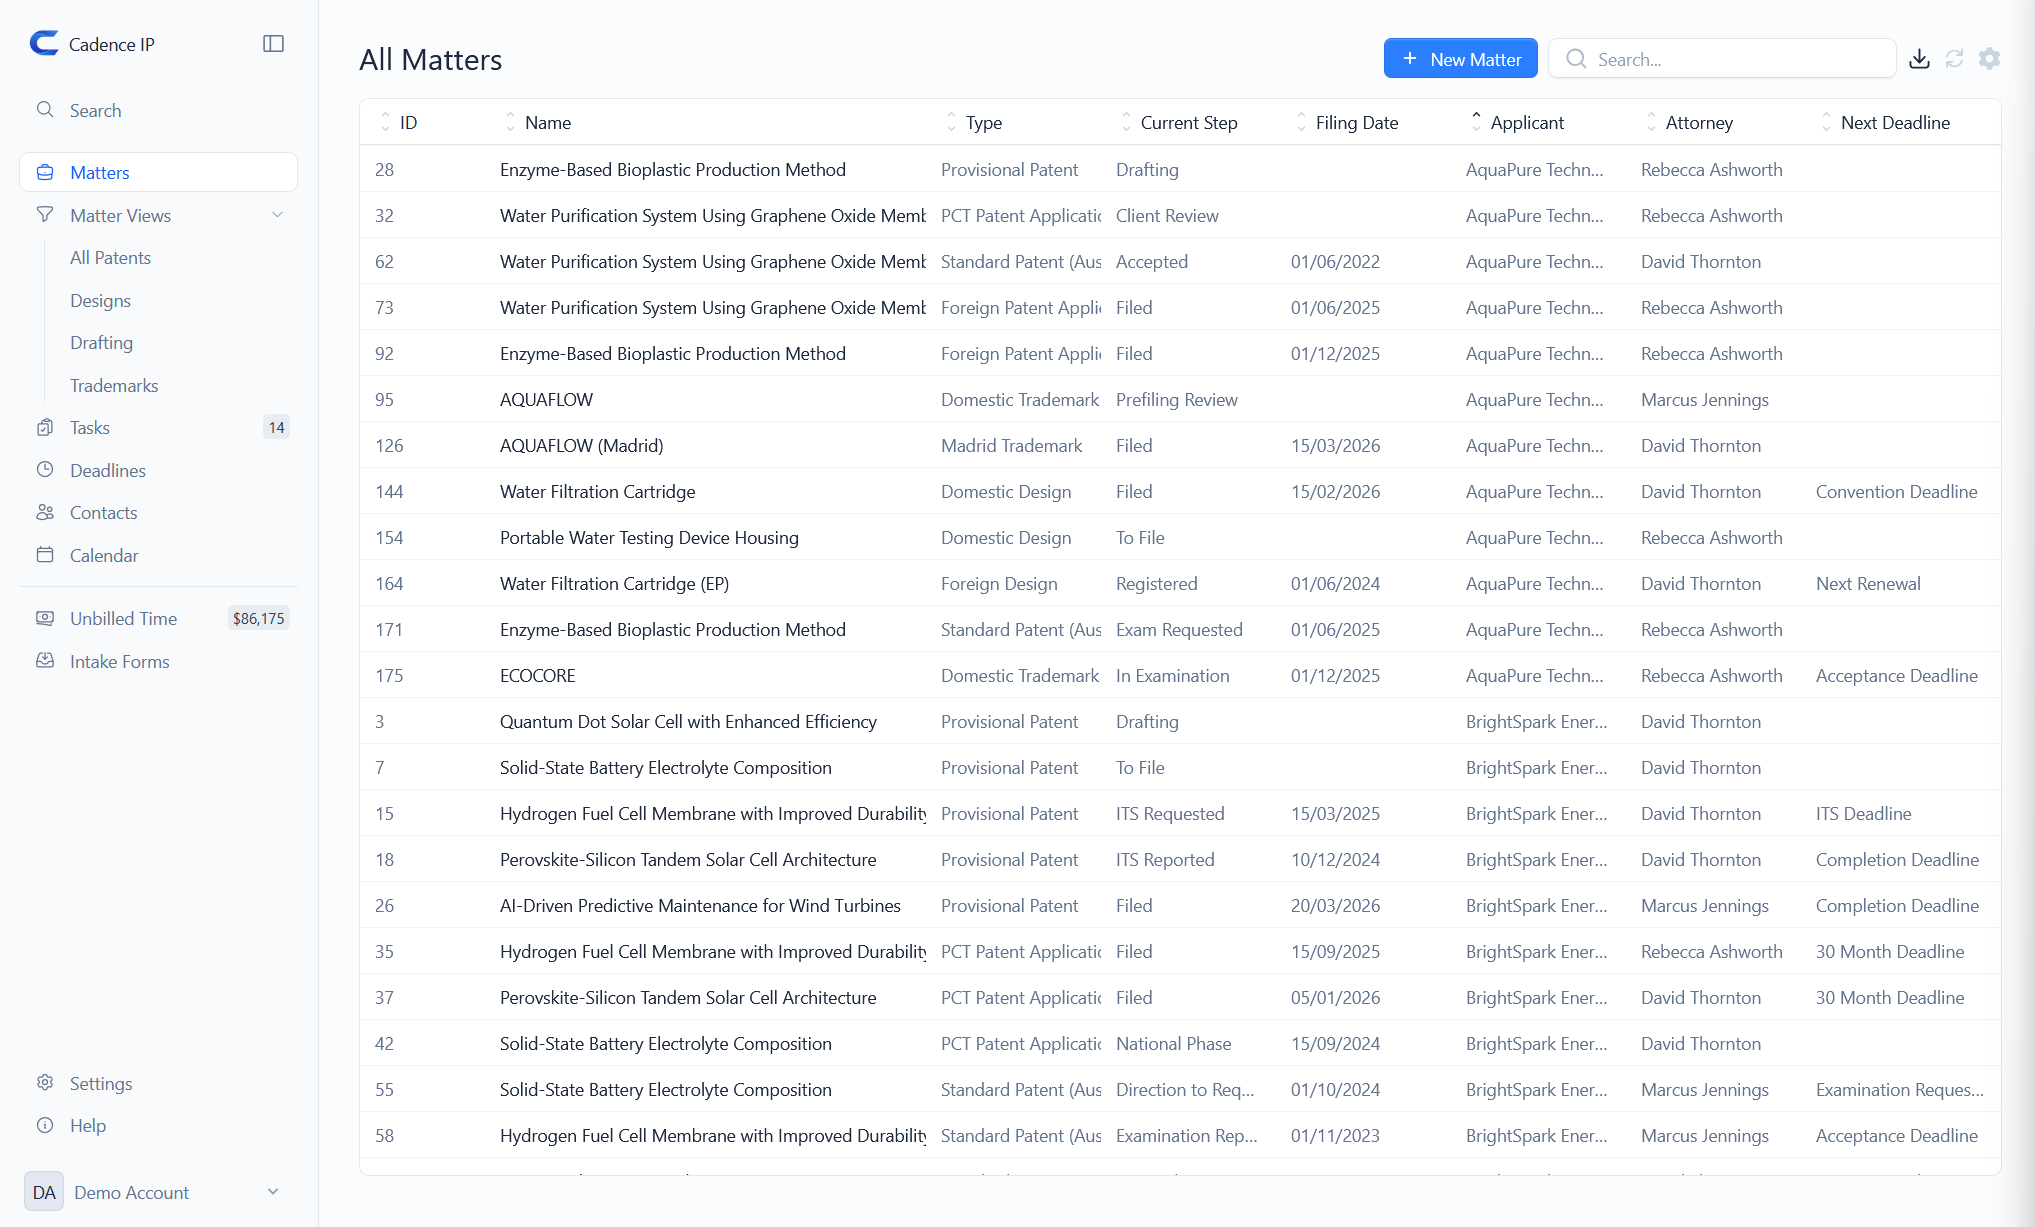Click Prefiling Review step cell
This screenshot has height=1227, width=2035.
coord(1176,399)
